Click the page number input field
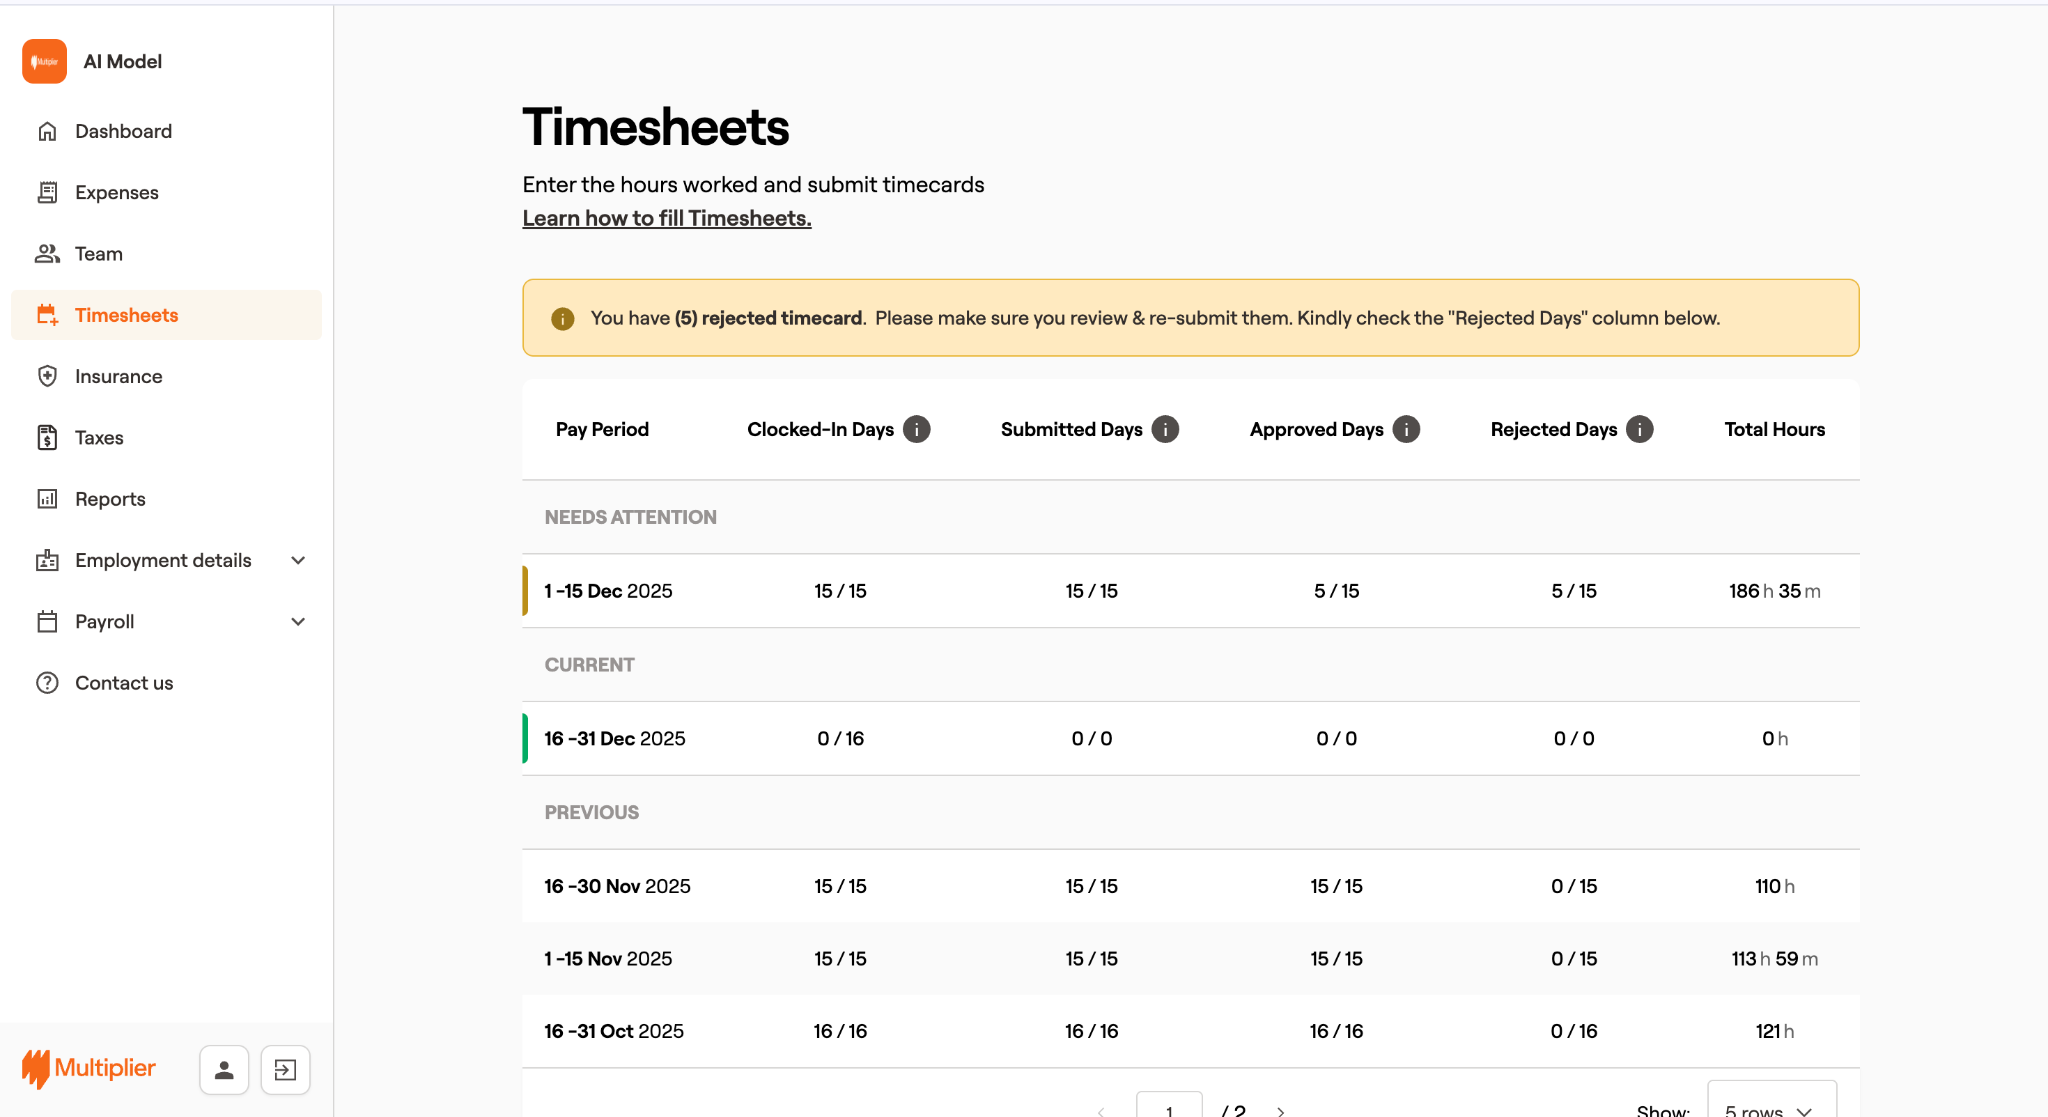Image resolution: width=2048 pixels, height=1117 pixels. [x=1168, y=1108]
